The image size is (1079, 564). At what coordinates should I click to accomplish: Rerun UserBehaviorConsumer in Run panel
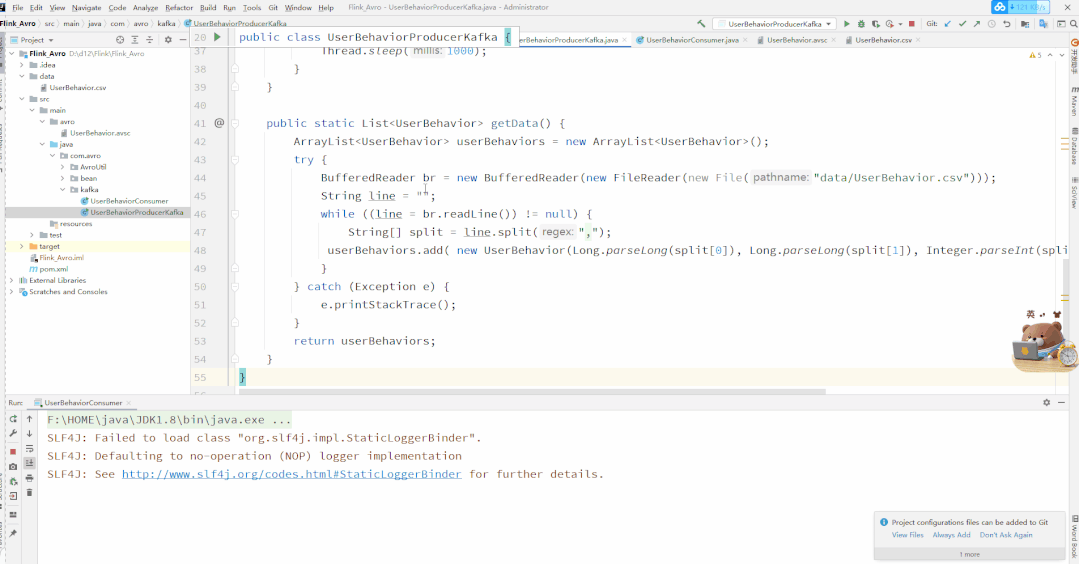pyautogui.click(x=13, y=418)
